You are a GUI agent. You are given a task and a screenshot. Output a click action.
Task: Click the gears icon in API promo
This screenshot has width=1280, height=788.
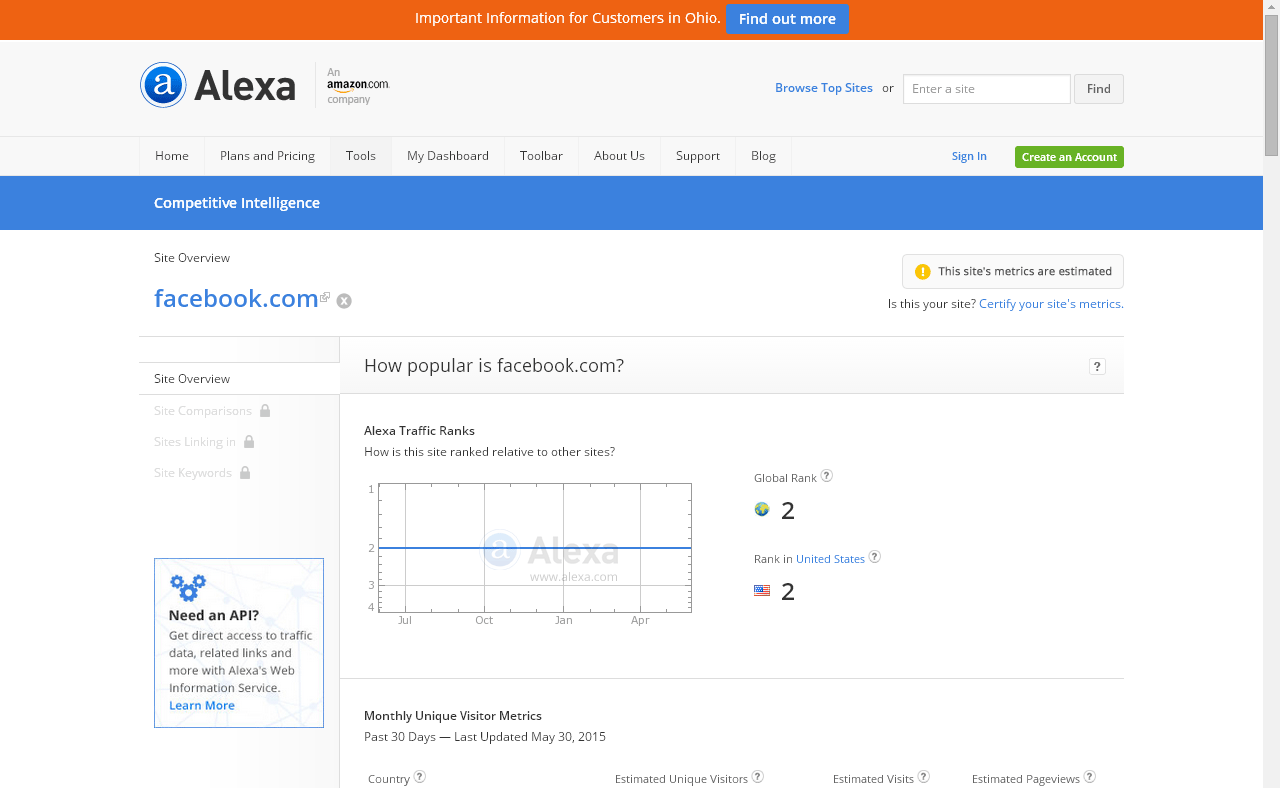188,587
